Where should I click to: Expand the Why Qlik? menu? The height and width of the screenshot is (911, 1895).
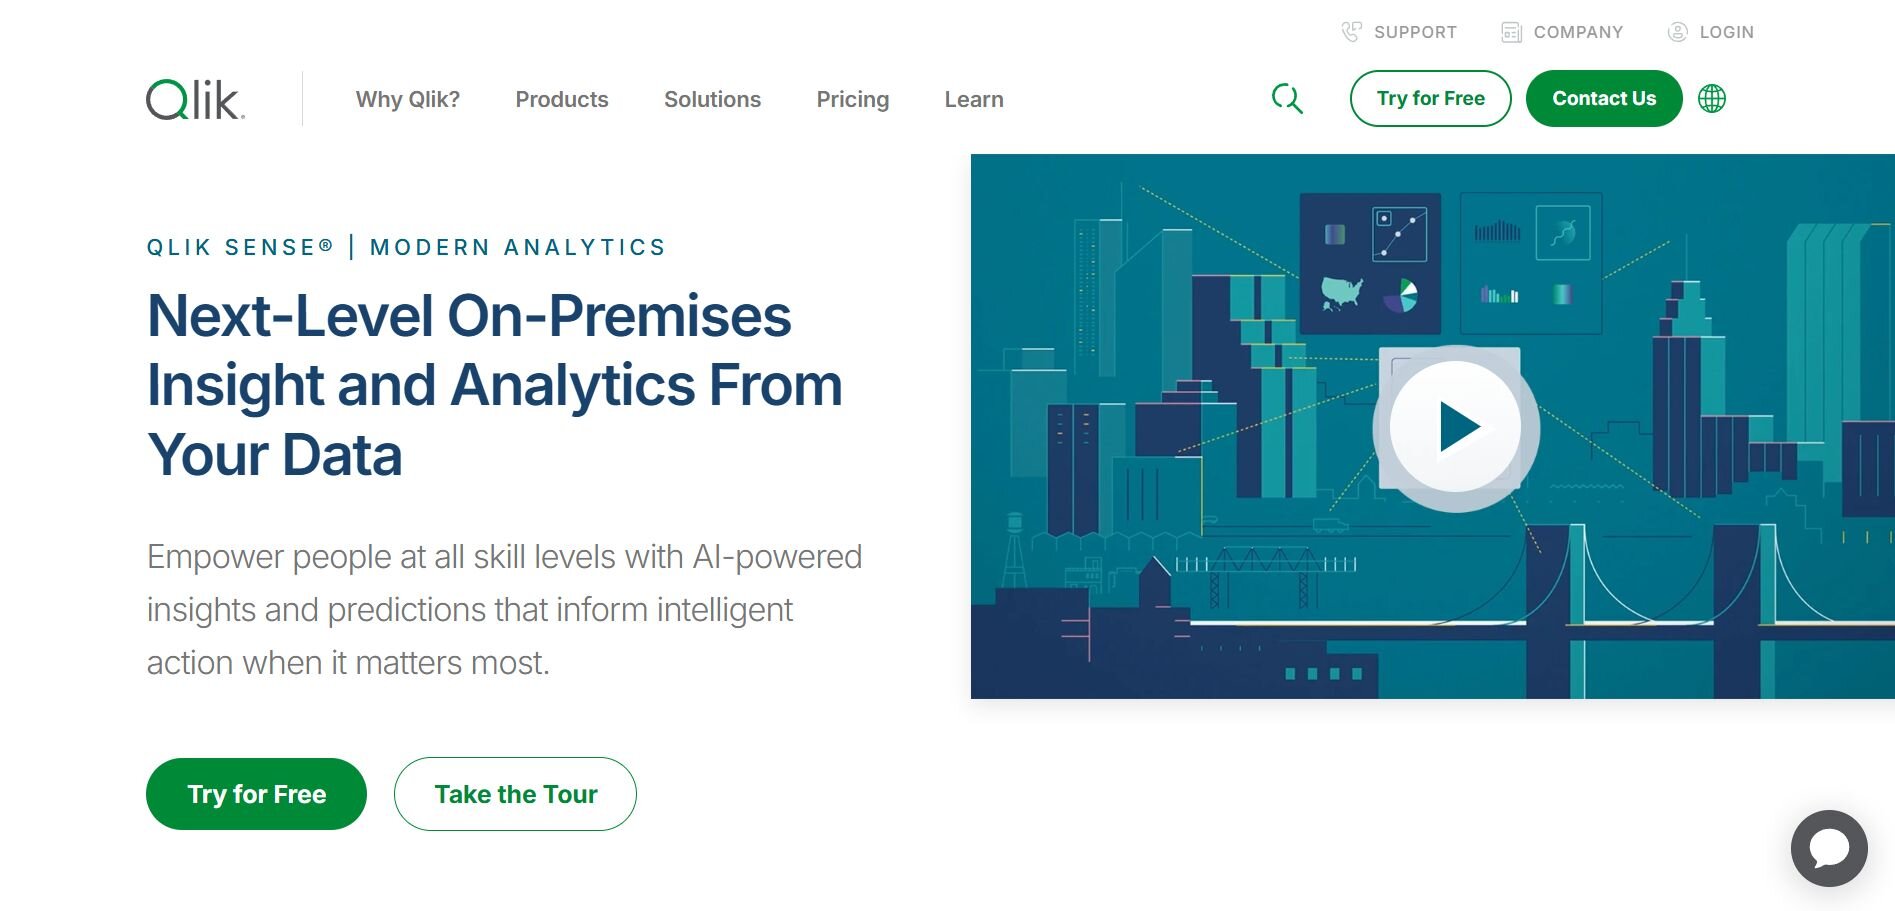click(408, 99)
